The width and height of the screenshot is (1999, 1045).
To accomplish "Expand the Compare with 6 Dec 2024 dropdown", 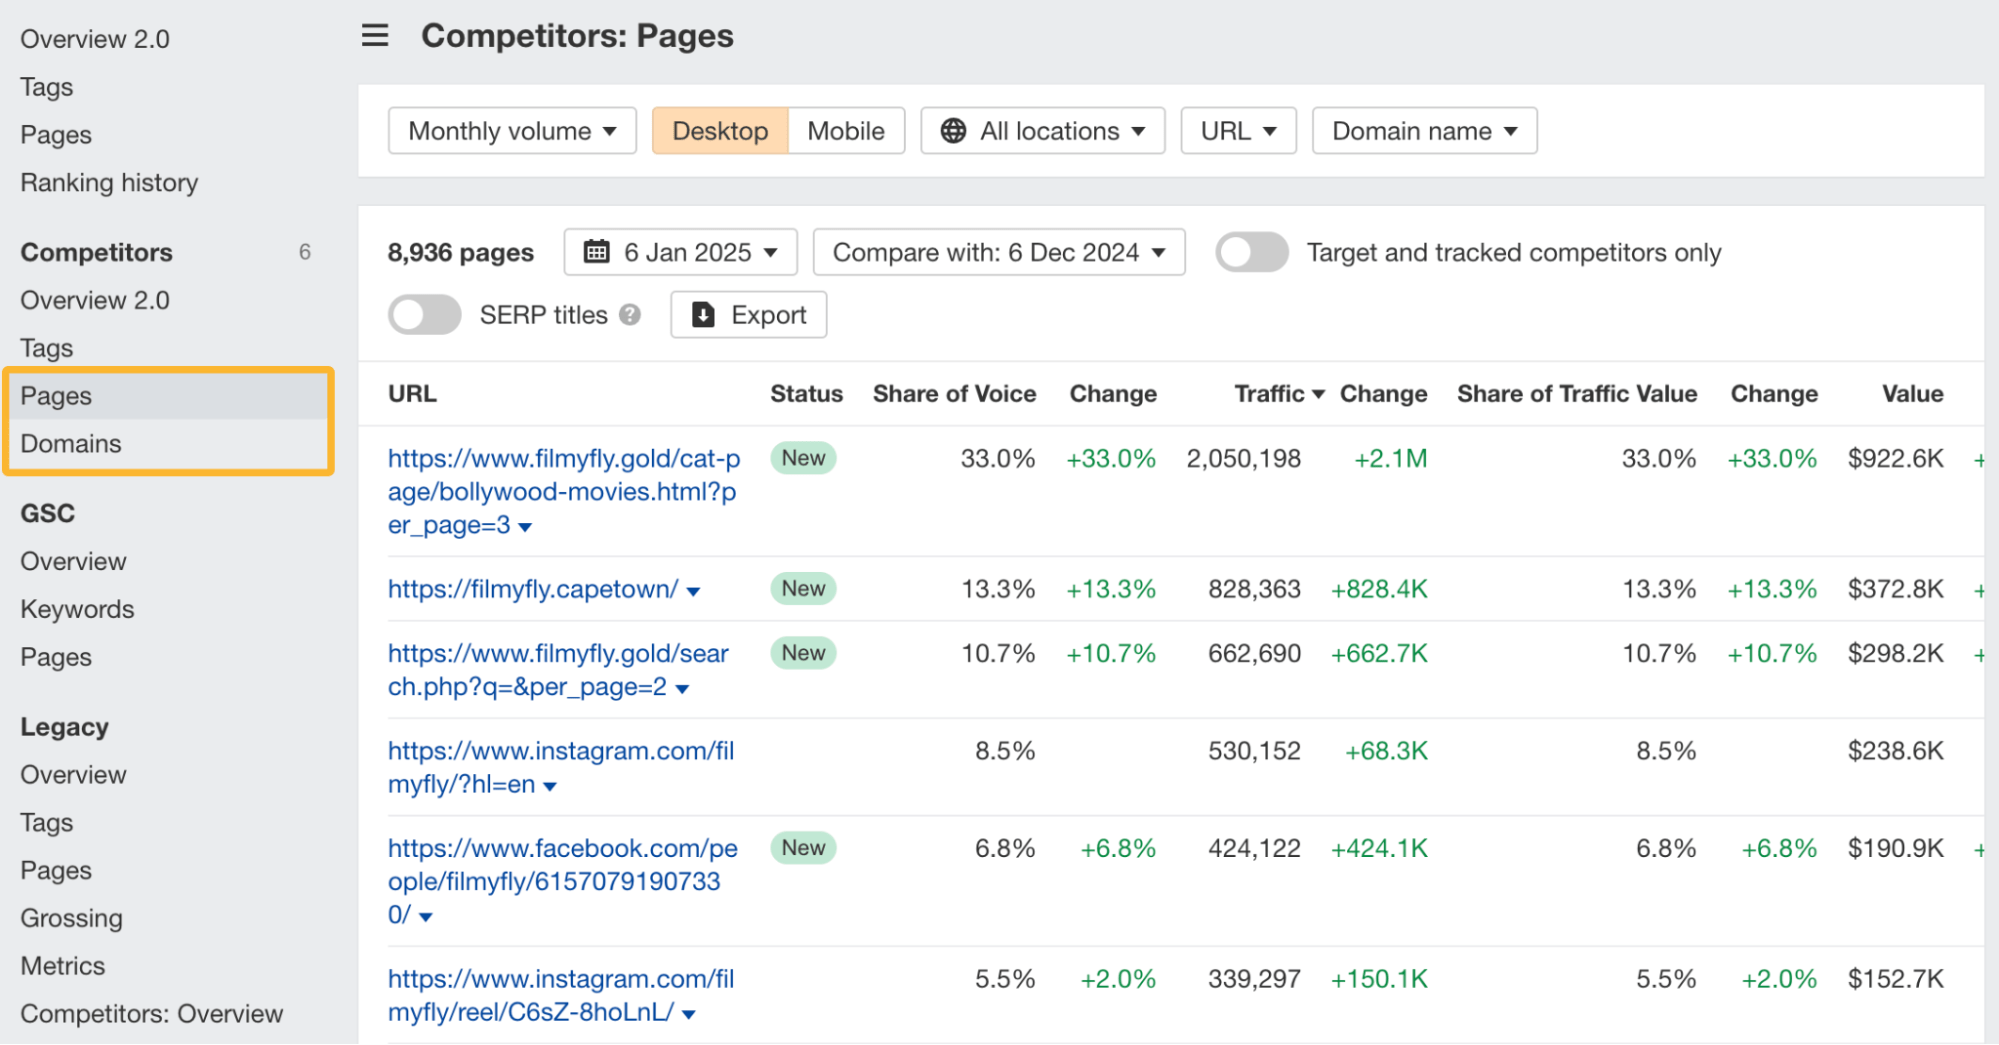I will coord(999,252).
